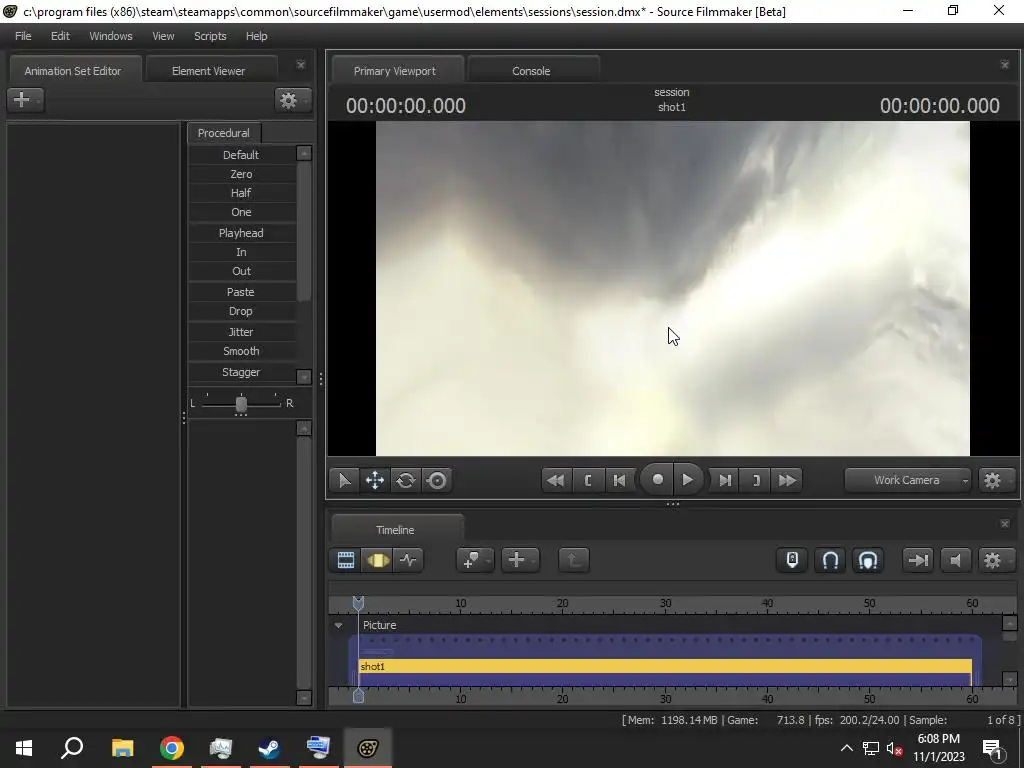Image resolution: width=1024 pixels, height=768 pixels.
Task: Apply the Jitter procedural preset
Action: point(242,332)
